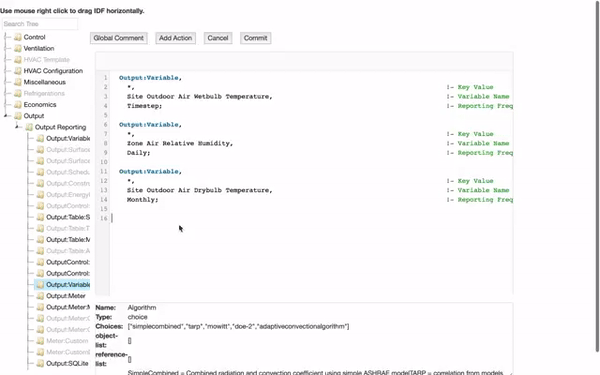Screen dimensions: 600x375
Task: Click 'Site Outdoor Air Wetbulb Temperature,' in editor
Action: tap(199, 96)
